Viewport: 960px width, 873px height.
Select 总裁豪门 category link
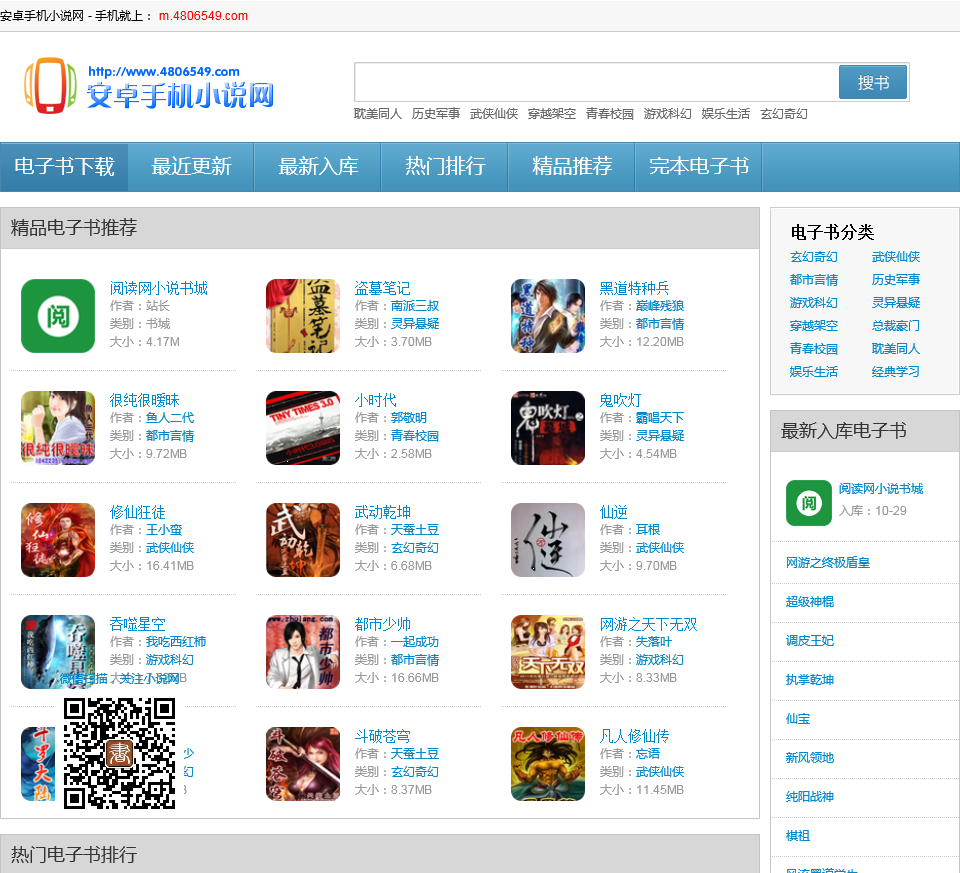pos(896,326)
